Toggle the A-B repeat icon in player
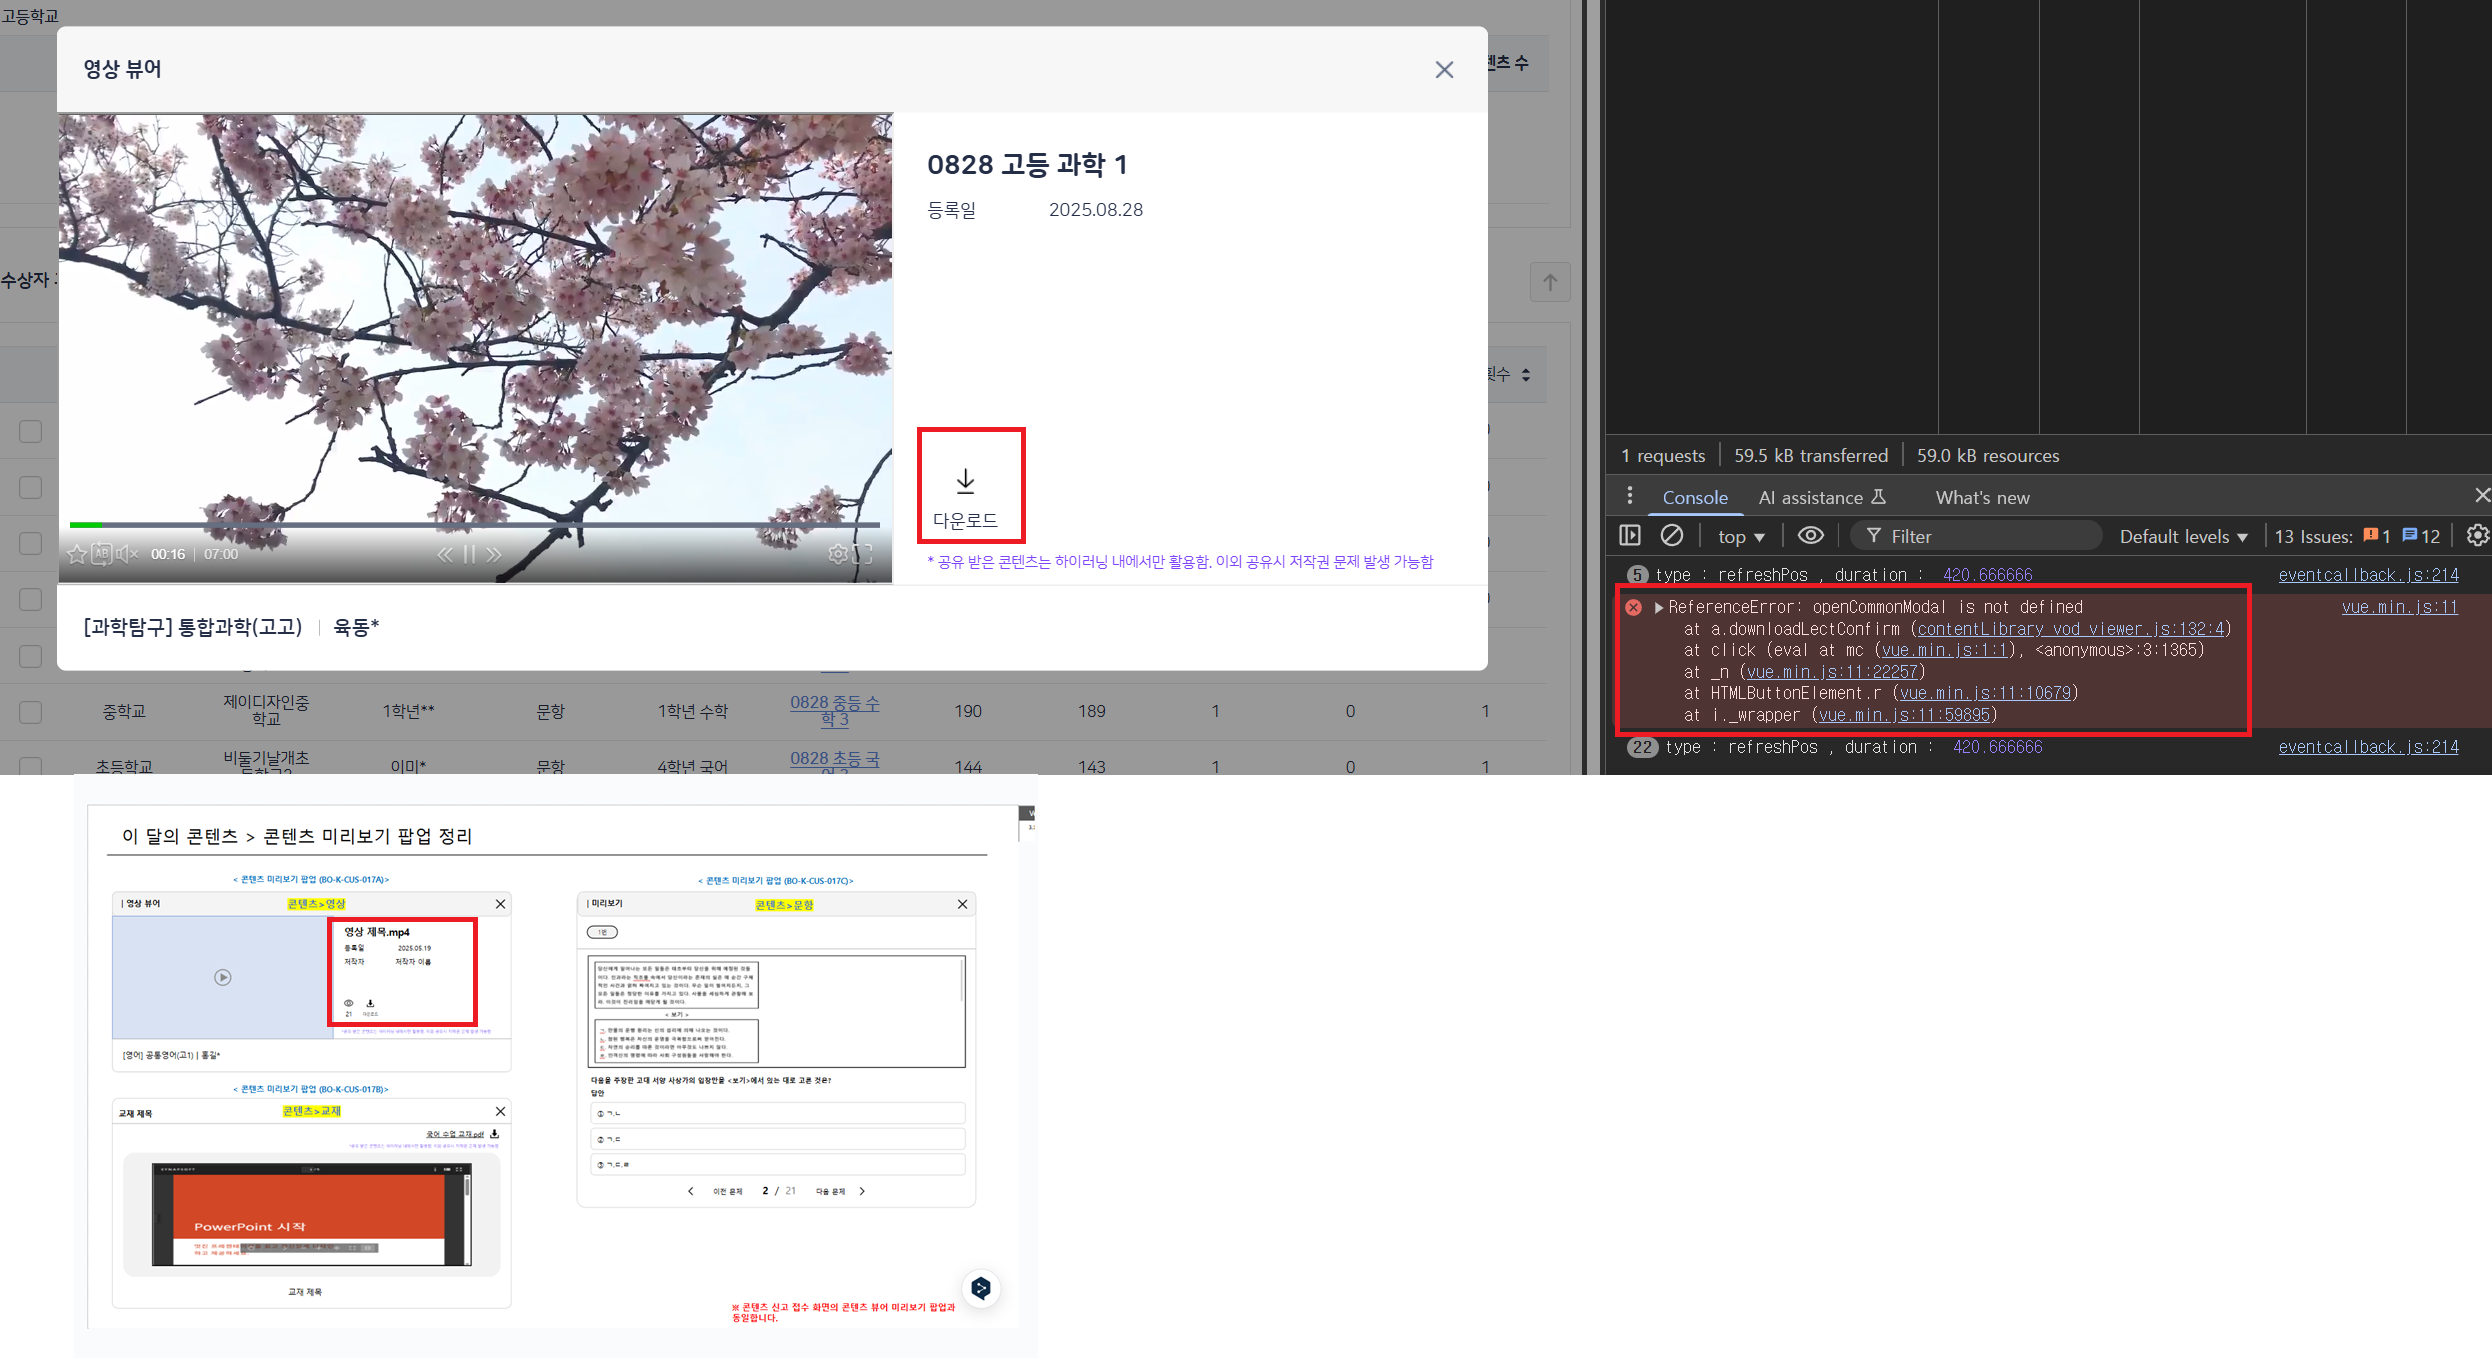 click(102, 554)
